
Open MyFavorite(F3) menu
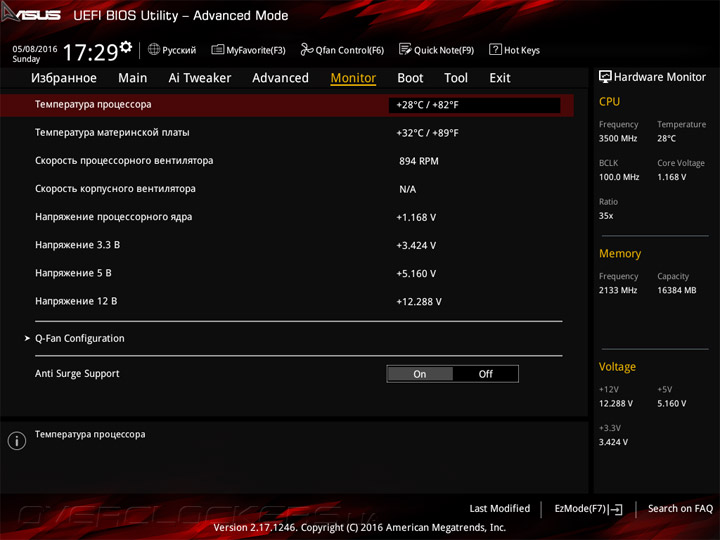click(x=248, y=50)
